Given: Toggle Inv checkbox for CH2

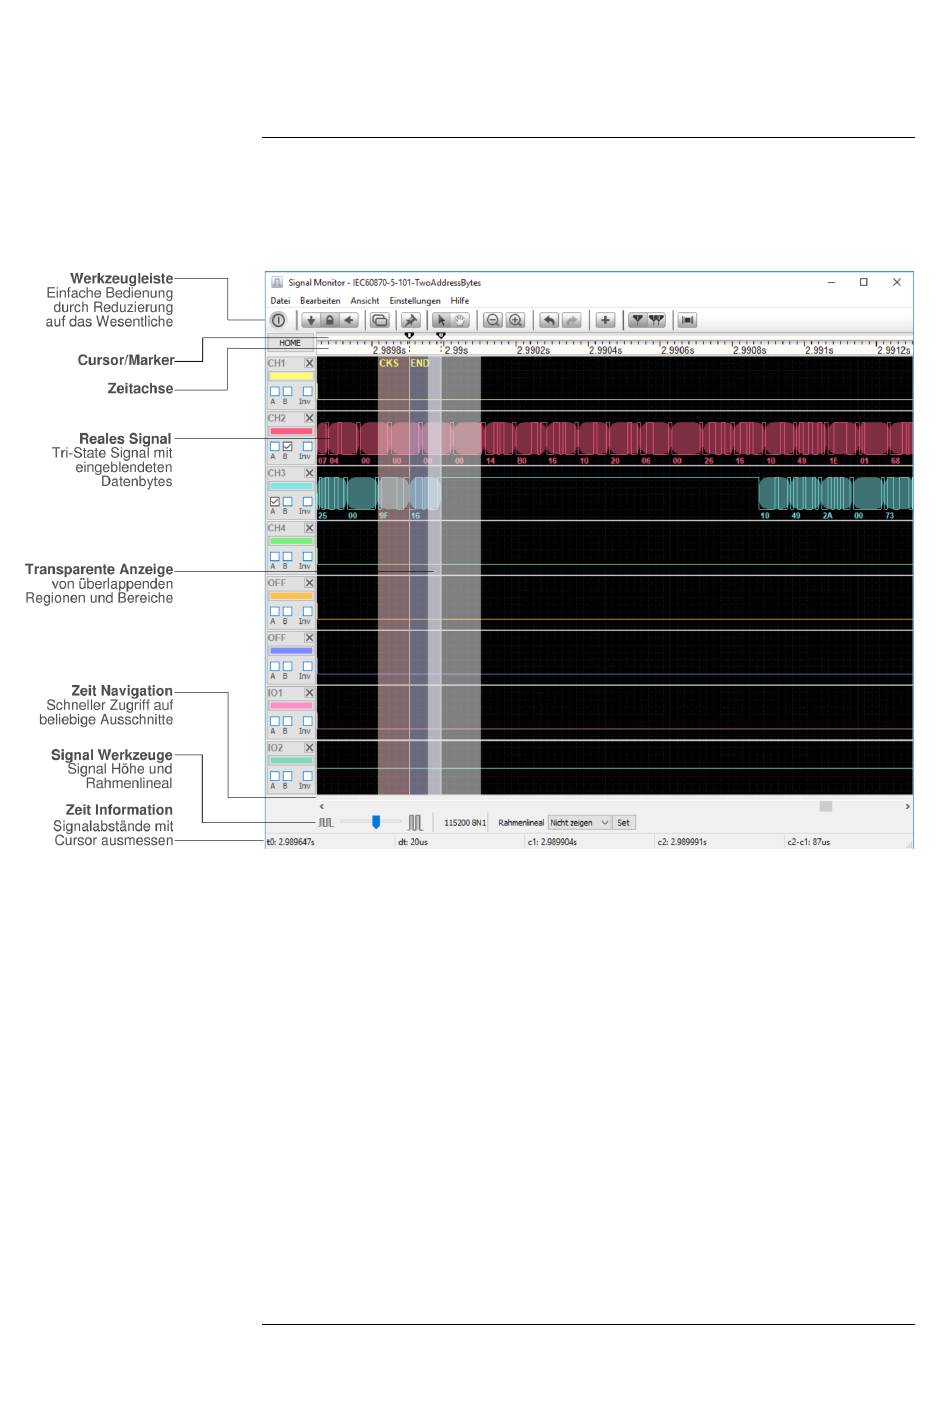Looking at the screenshot, I should coord(307,446).
